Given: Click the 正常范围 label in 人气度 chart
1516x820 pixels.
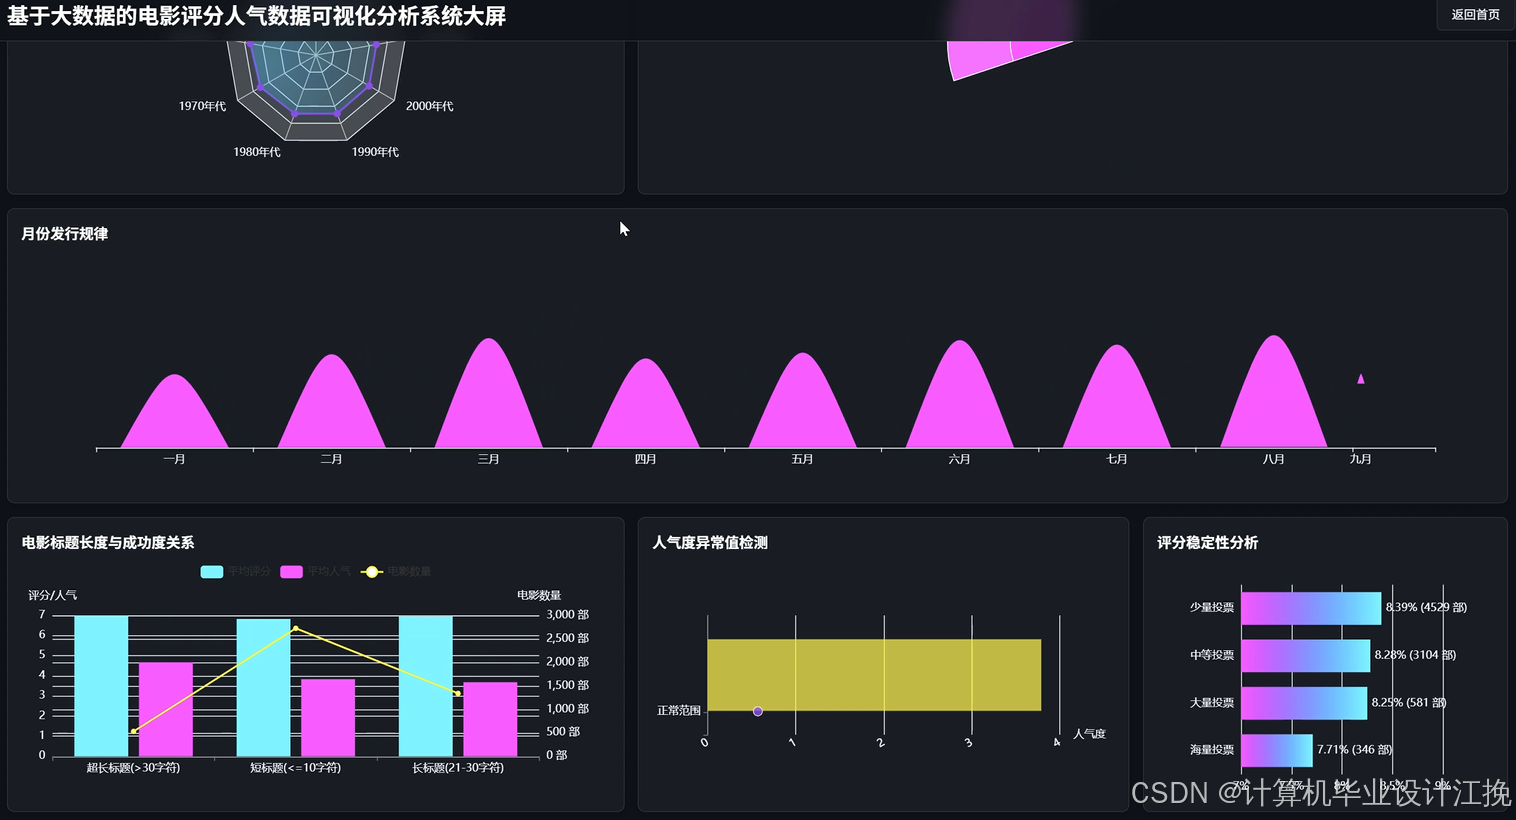Looking at the screenshot, I should (679, 711).
